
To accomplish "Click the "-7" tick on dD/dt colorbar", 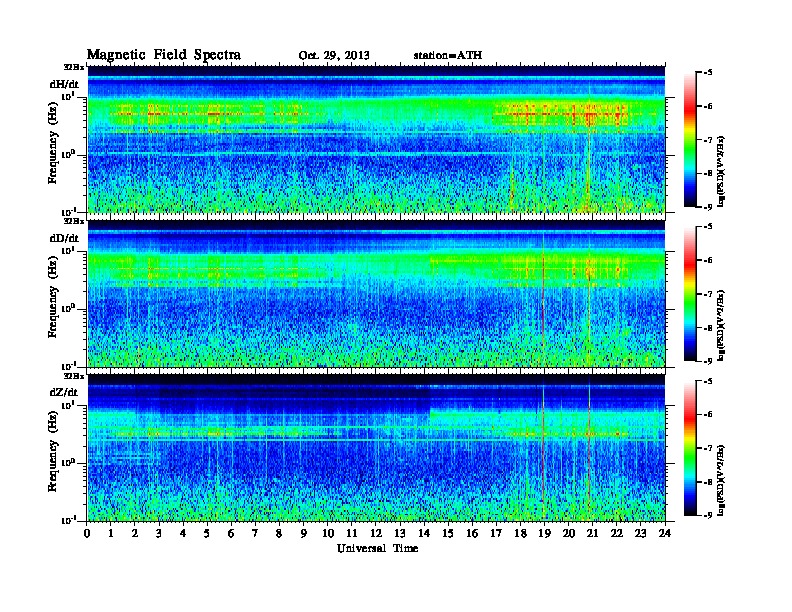I will pyautogui.click(x=709, y=294).
